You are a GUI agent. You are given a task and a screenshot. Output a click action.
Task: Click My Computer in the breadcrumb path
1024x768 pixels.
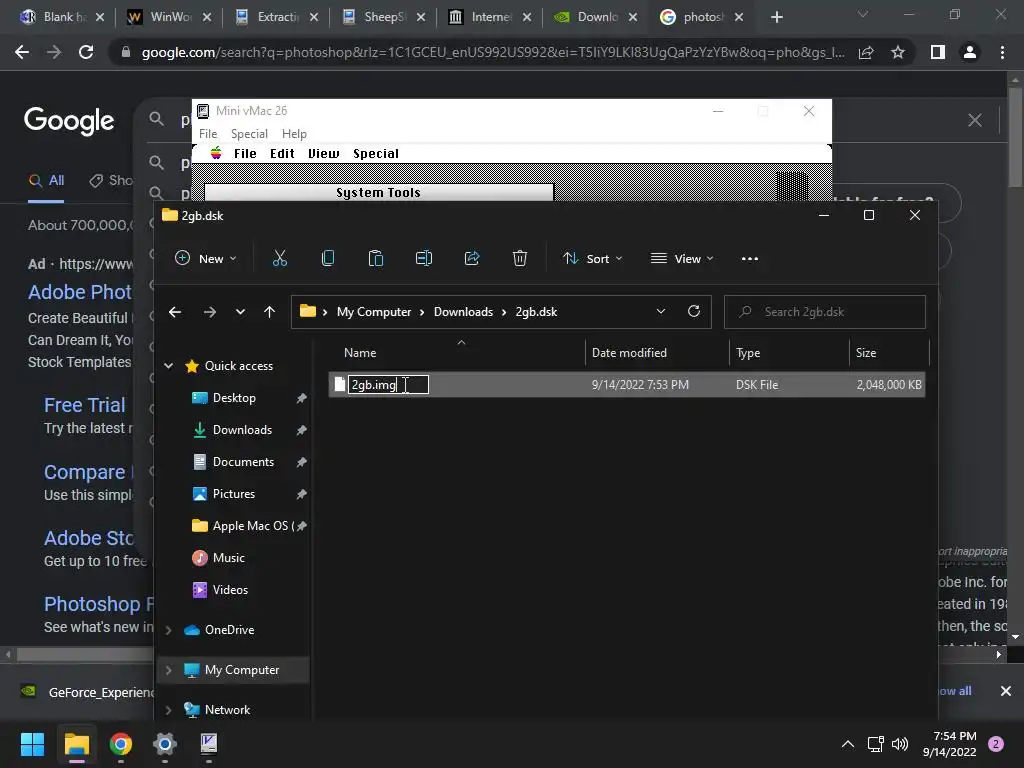point(374,312)
